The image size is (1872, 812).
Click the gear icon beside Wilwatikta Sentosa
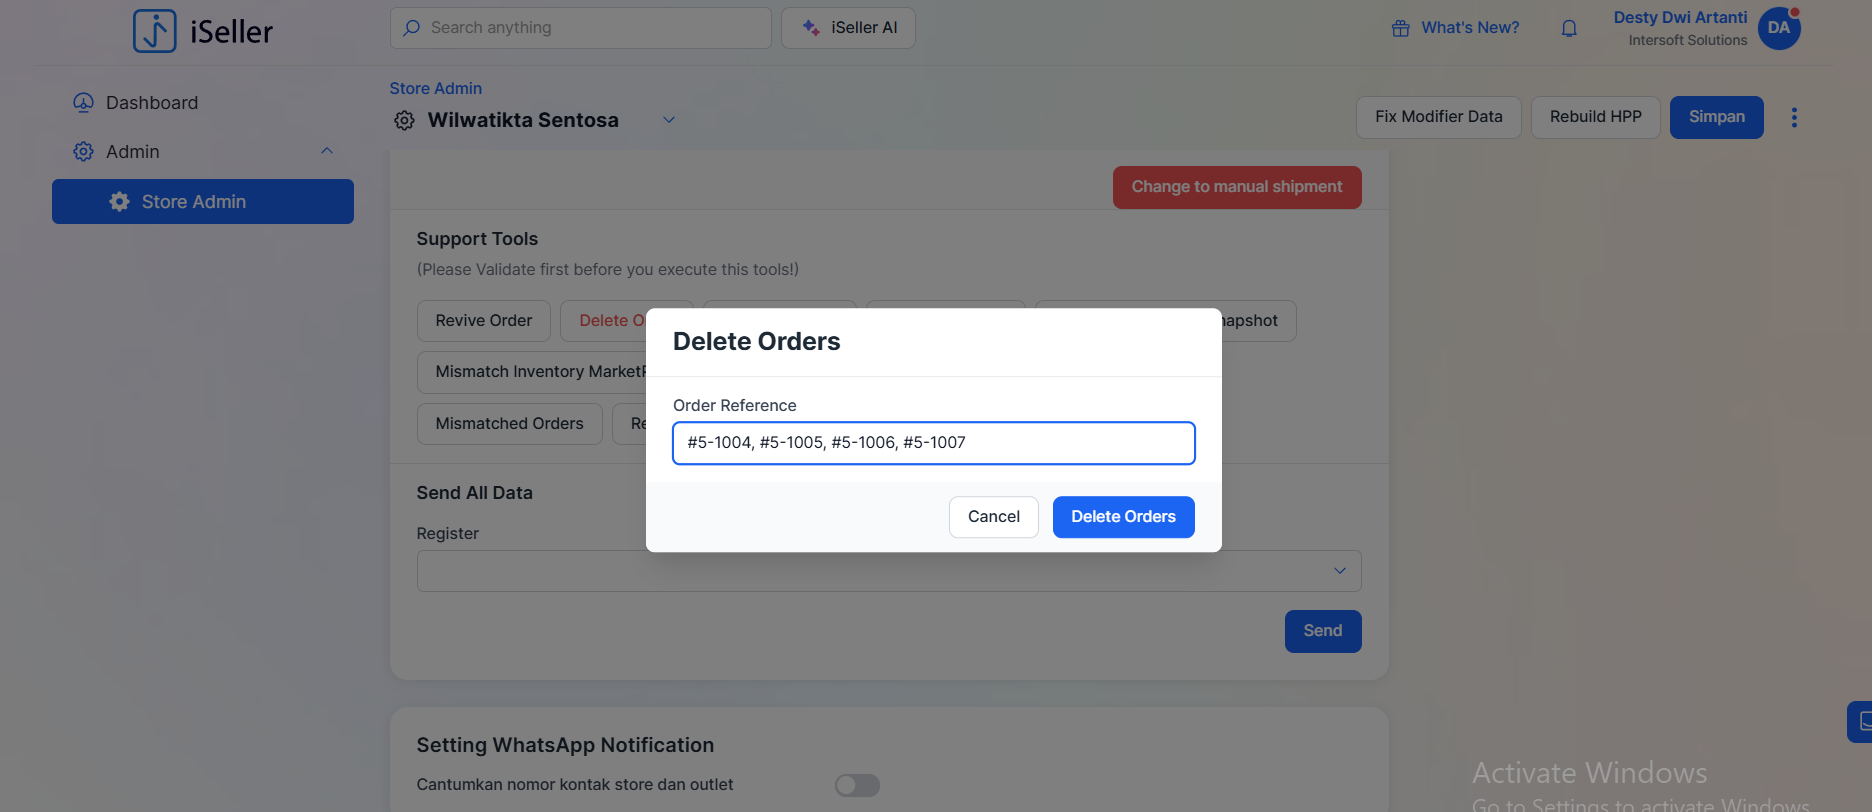pyautogui.click(x=404, y=121)
